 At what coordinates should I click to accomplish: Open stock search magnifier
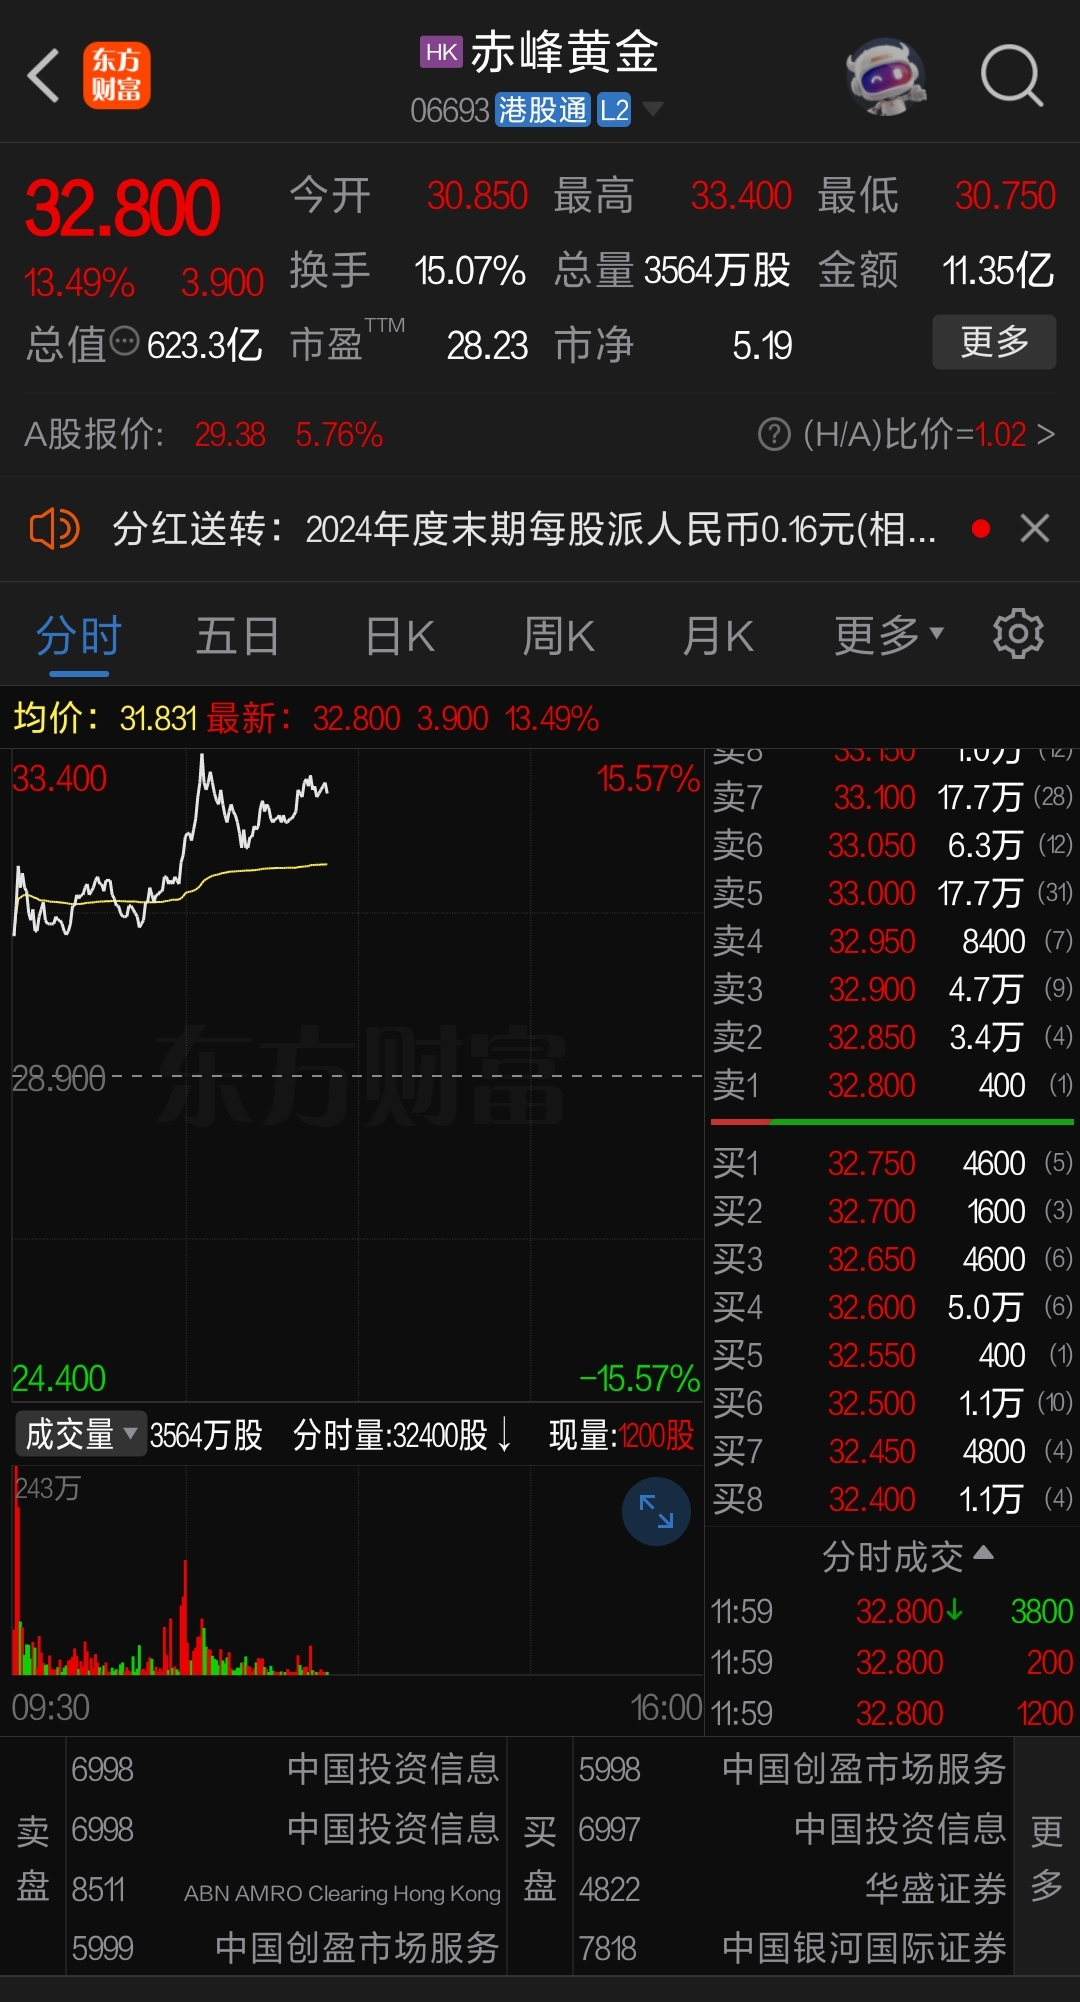[1012, 75]
